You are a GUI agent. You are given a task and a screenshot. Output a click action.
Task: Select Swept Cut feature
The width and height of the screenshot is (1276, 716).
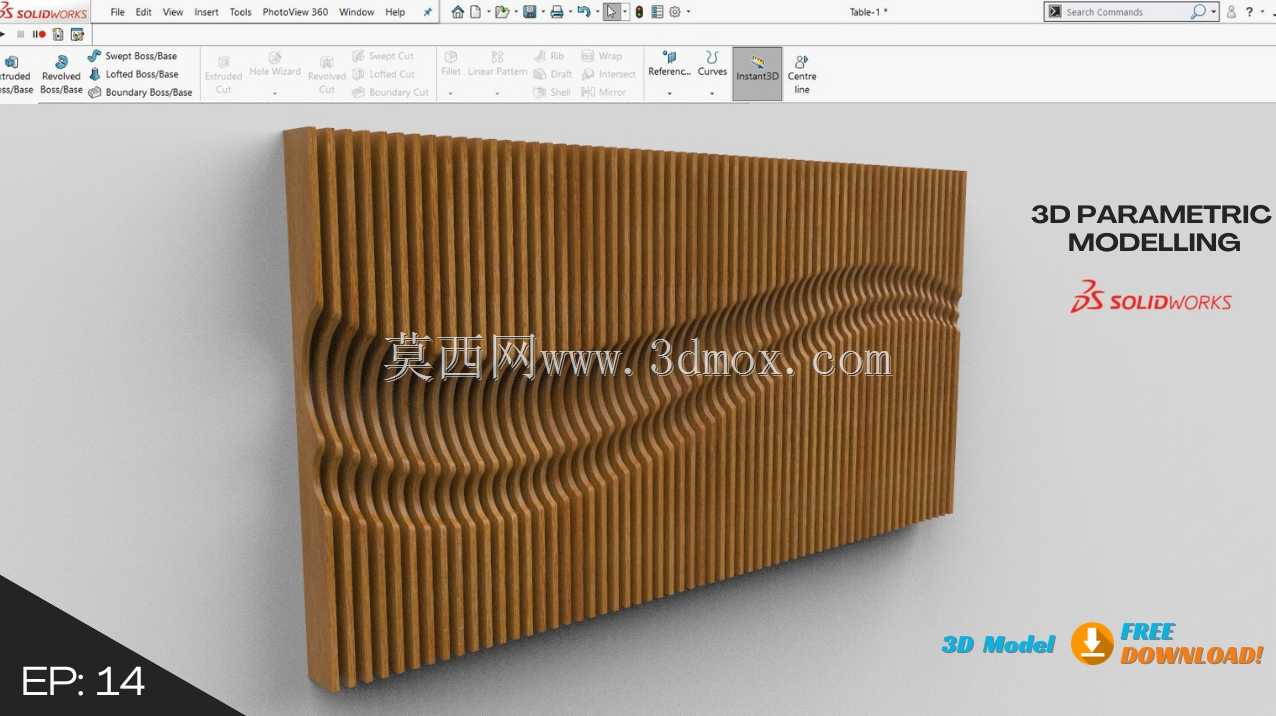click(383, 56)
